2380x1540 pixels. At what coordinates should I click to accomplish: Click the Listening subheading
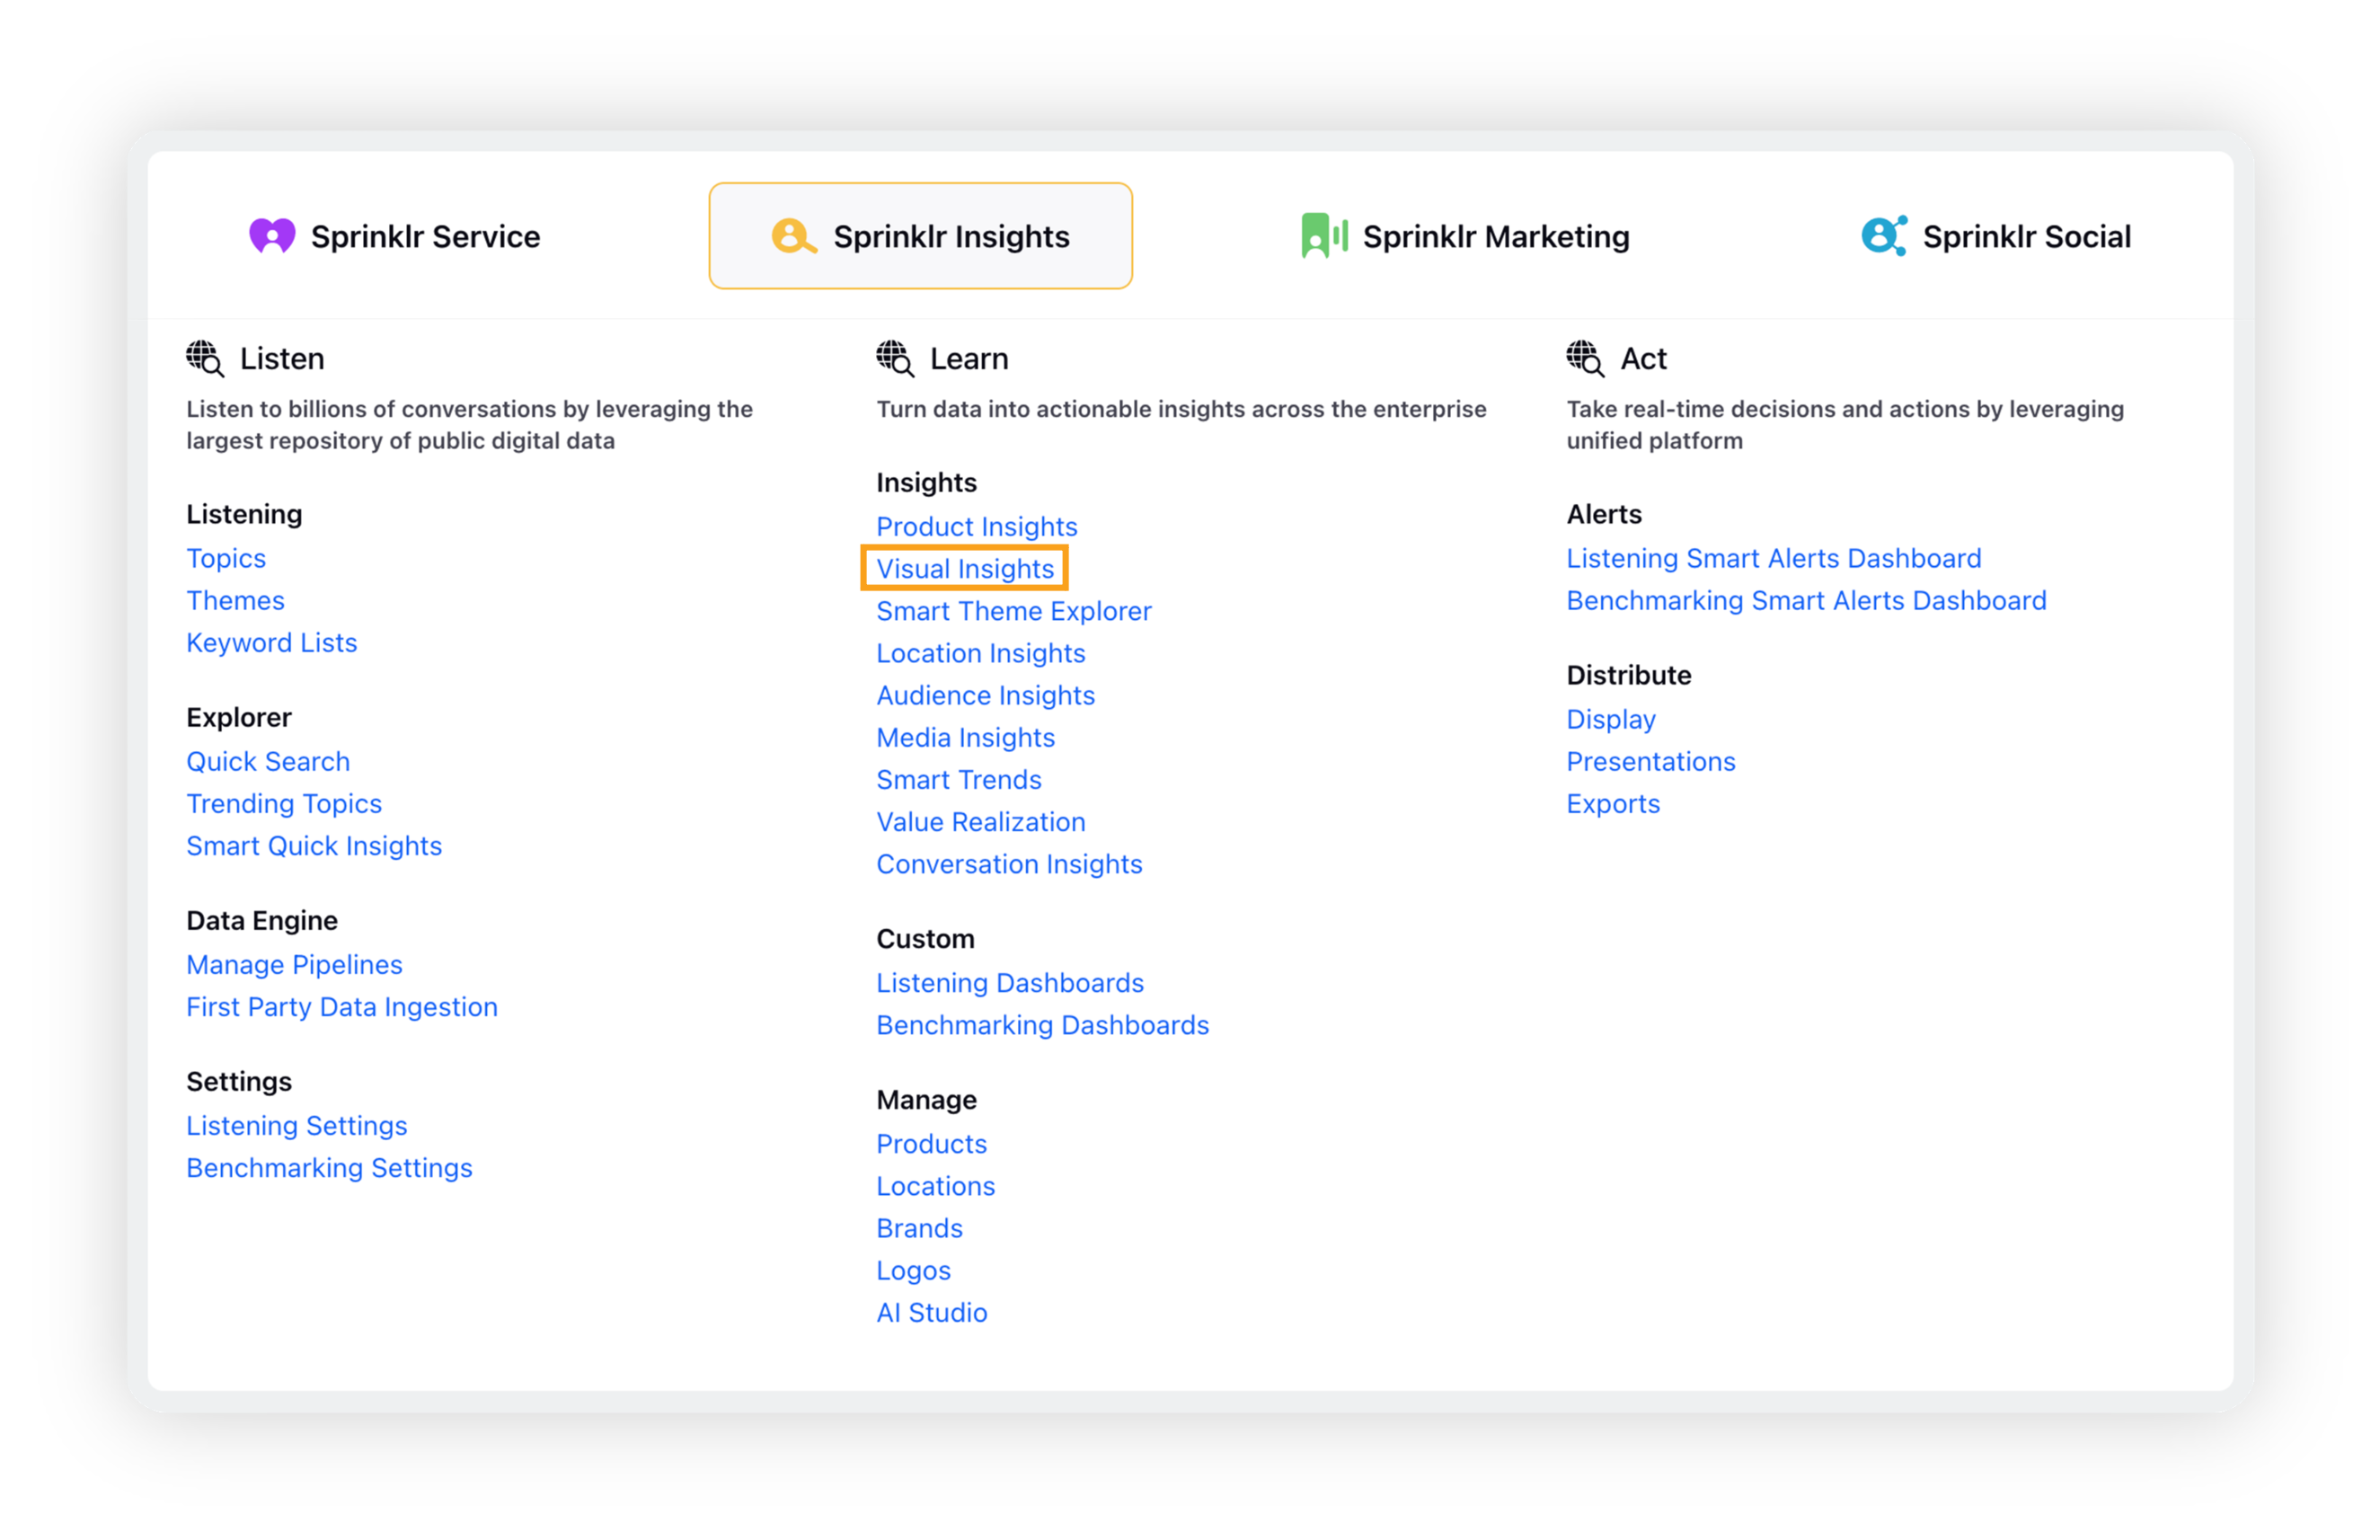click(x=244, y=514)
